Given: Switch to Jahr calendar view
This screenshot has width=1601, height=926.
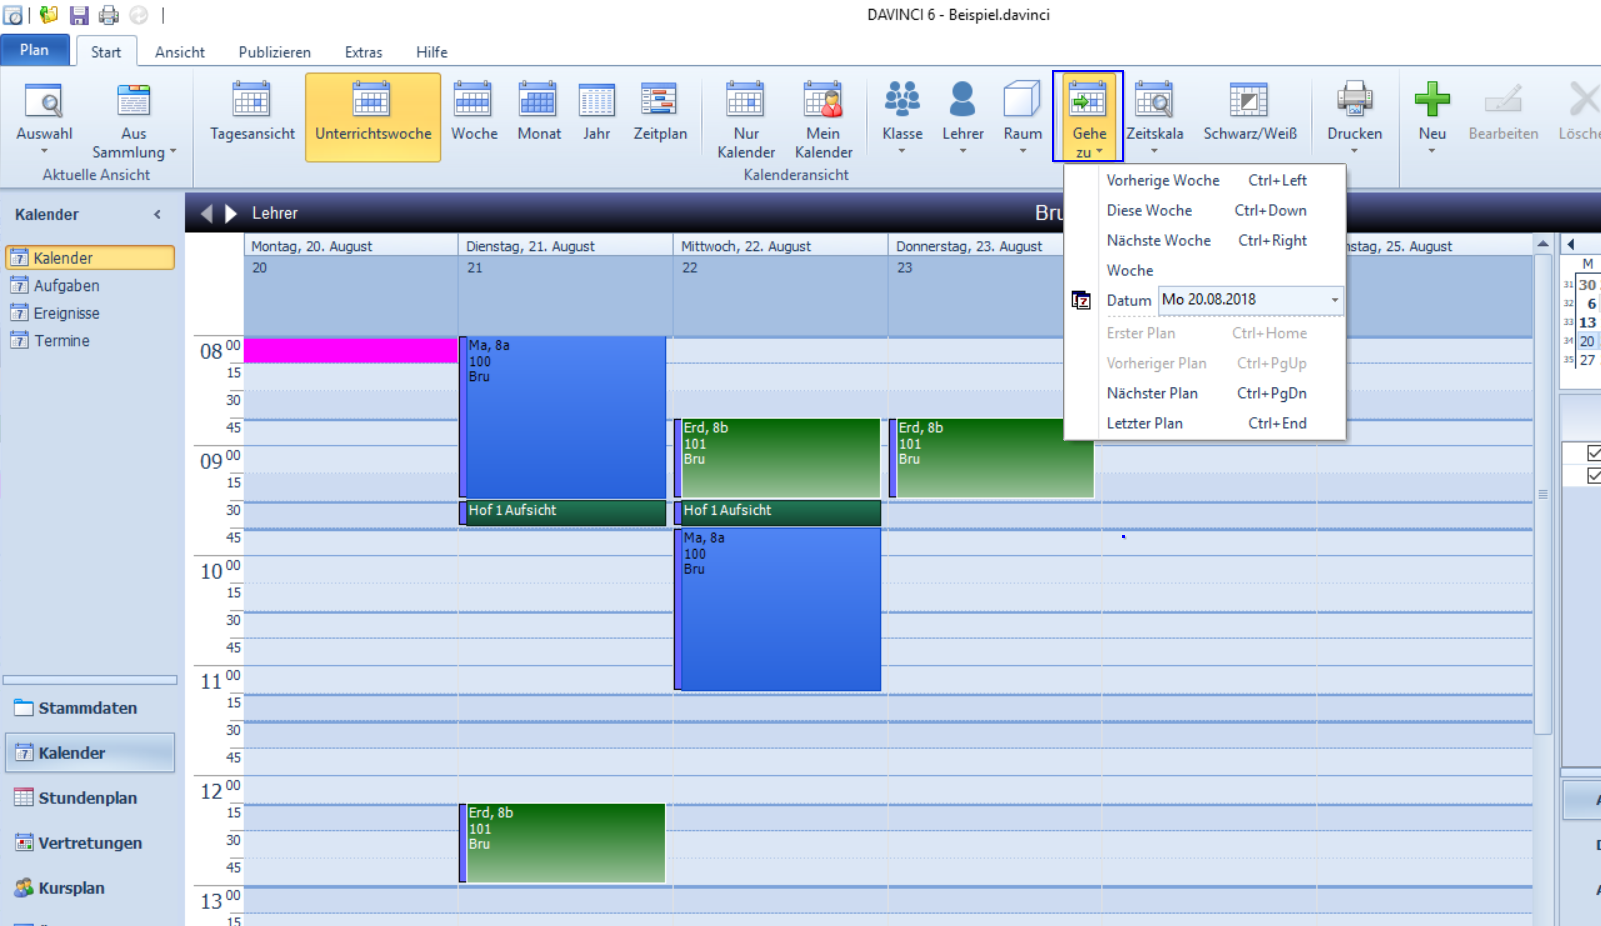Looking at the screenshot, I should (x=597, y=118).
